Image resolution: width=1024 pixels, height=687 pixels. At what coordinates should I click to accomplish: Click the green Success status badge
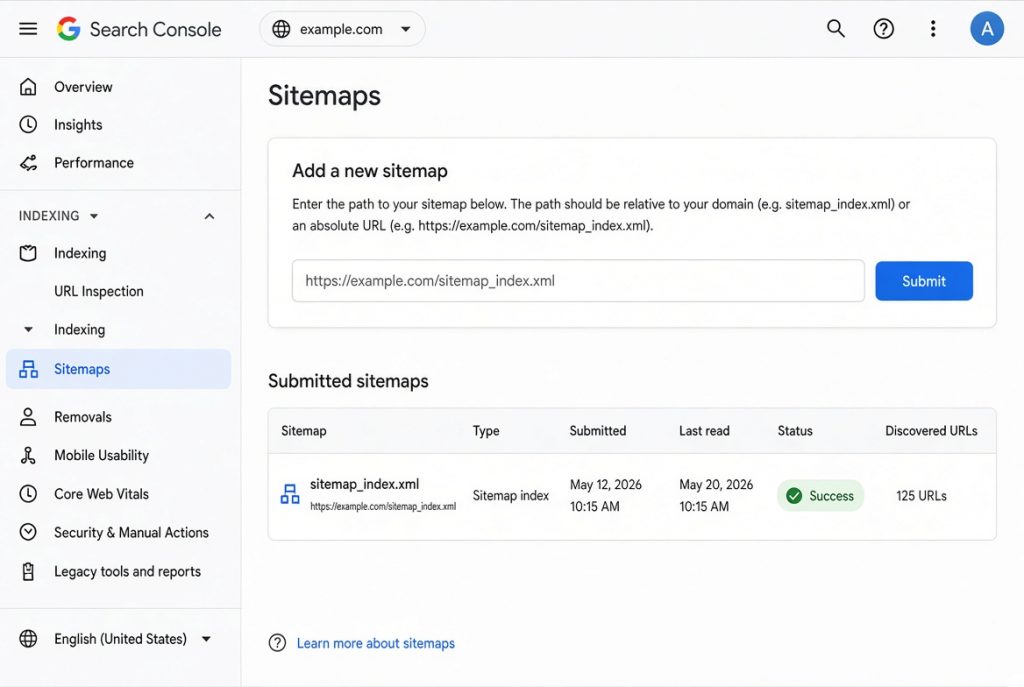point(820,496)
